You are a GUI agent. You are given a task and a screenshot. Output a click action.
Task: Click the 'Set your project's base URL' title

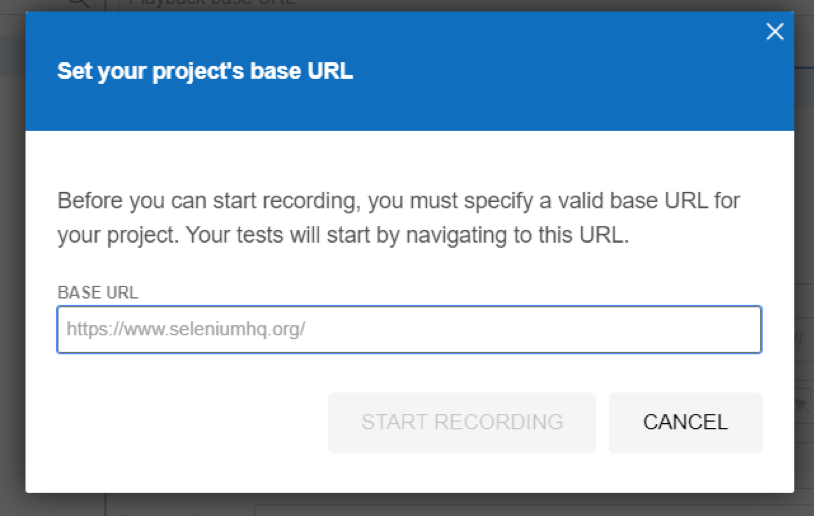(x=205, y=72)
